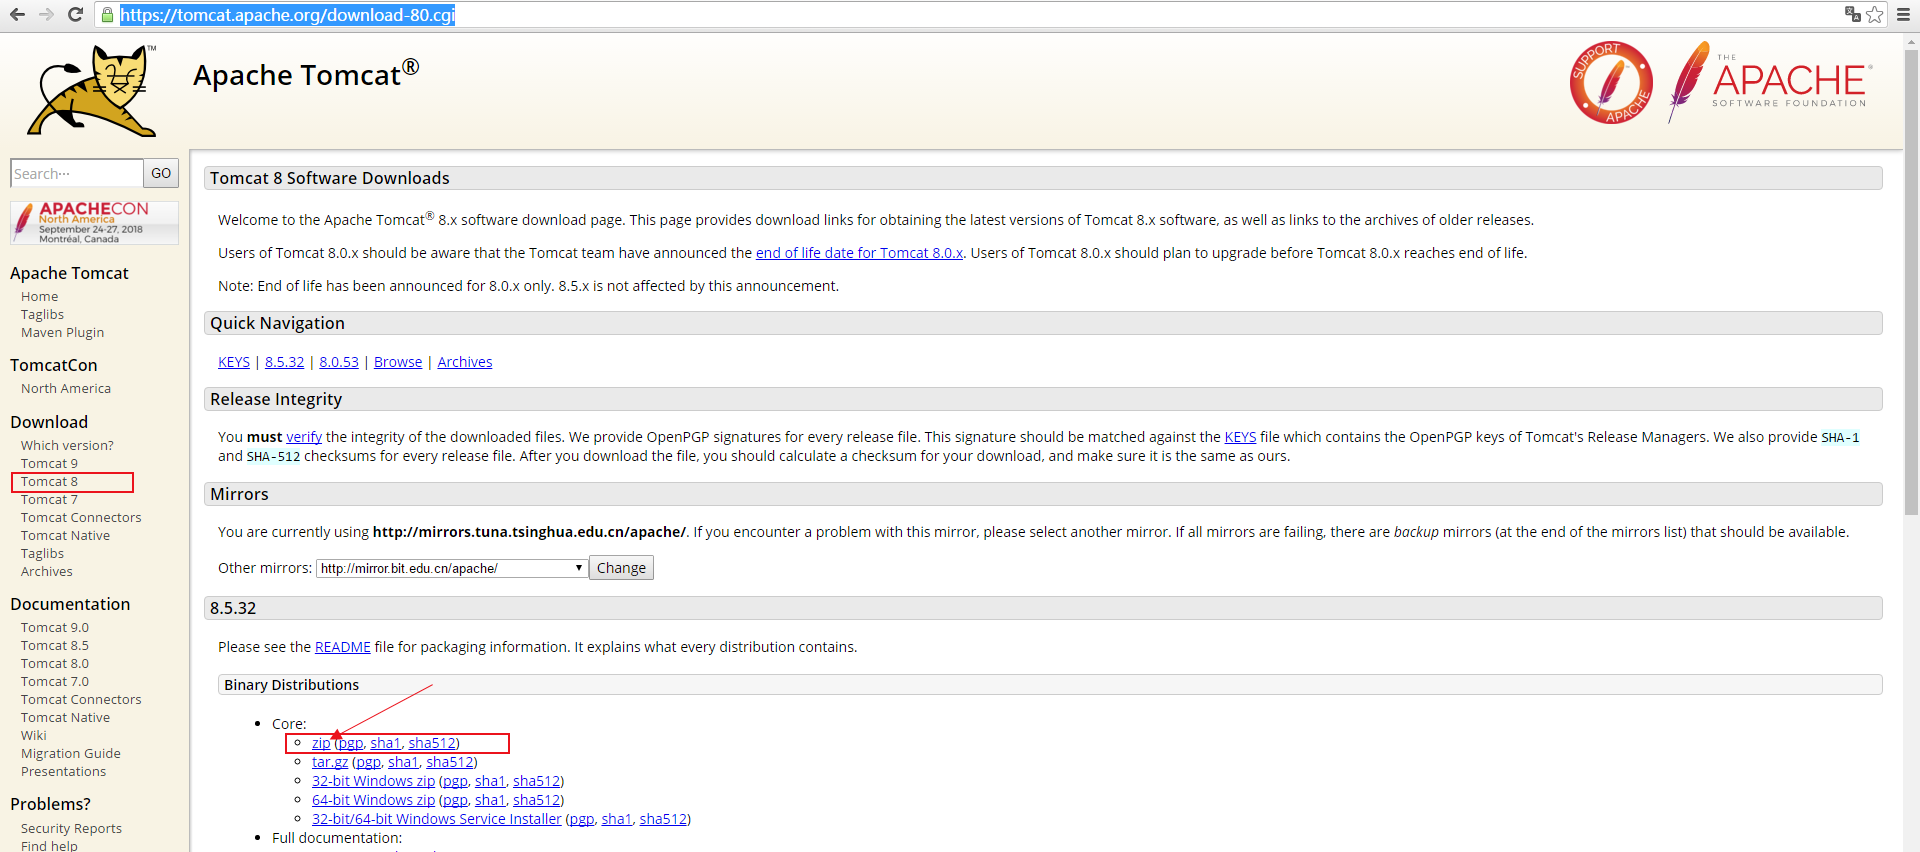Download the 64-bit Windows zip
1920x852 pixels.
[373, 800]
